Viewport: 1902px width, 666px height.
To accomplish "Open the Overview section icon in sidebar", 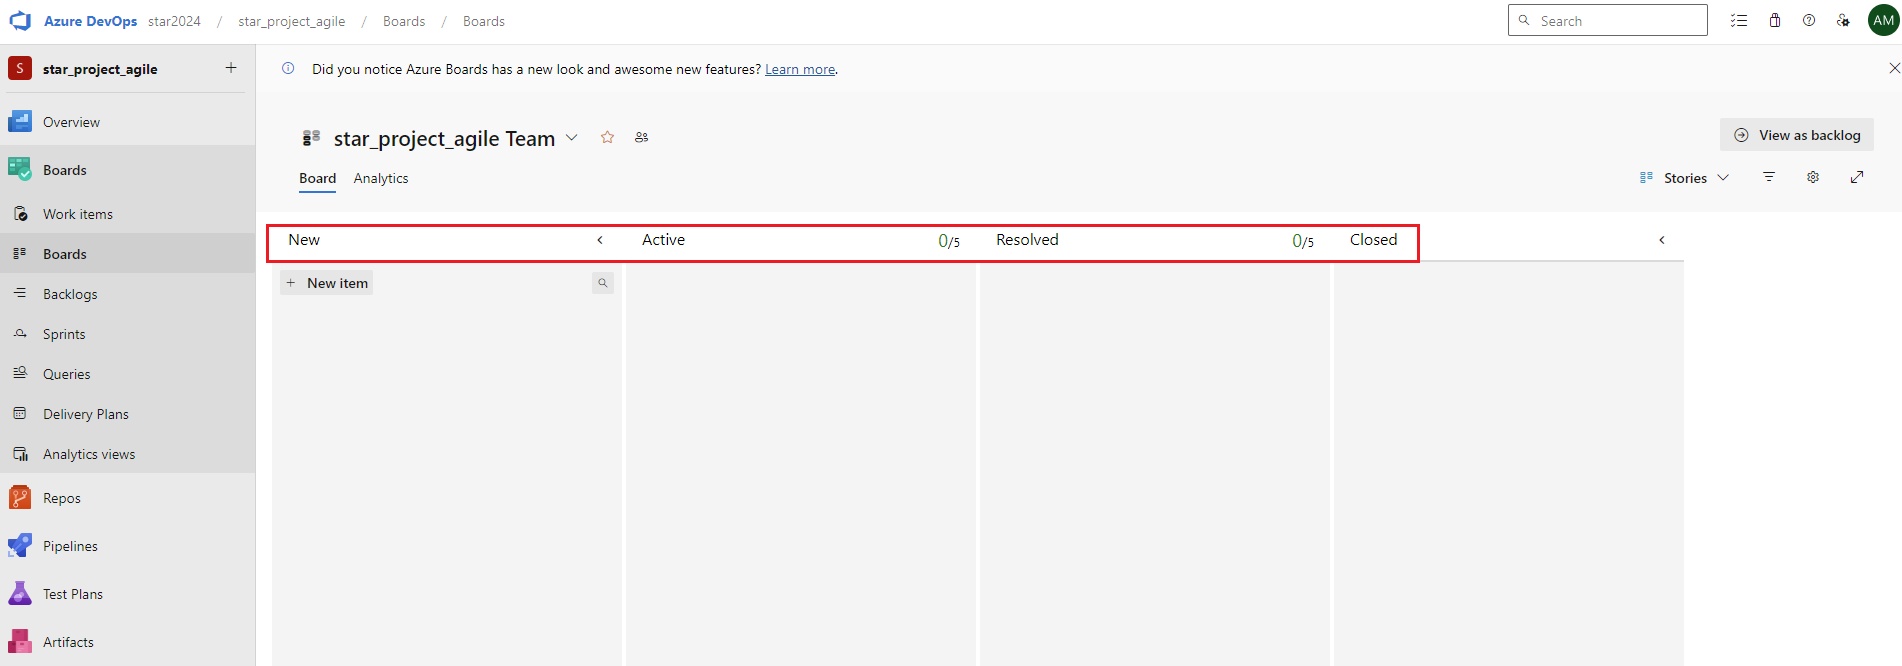I will click(20, 122).
